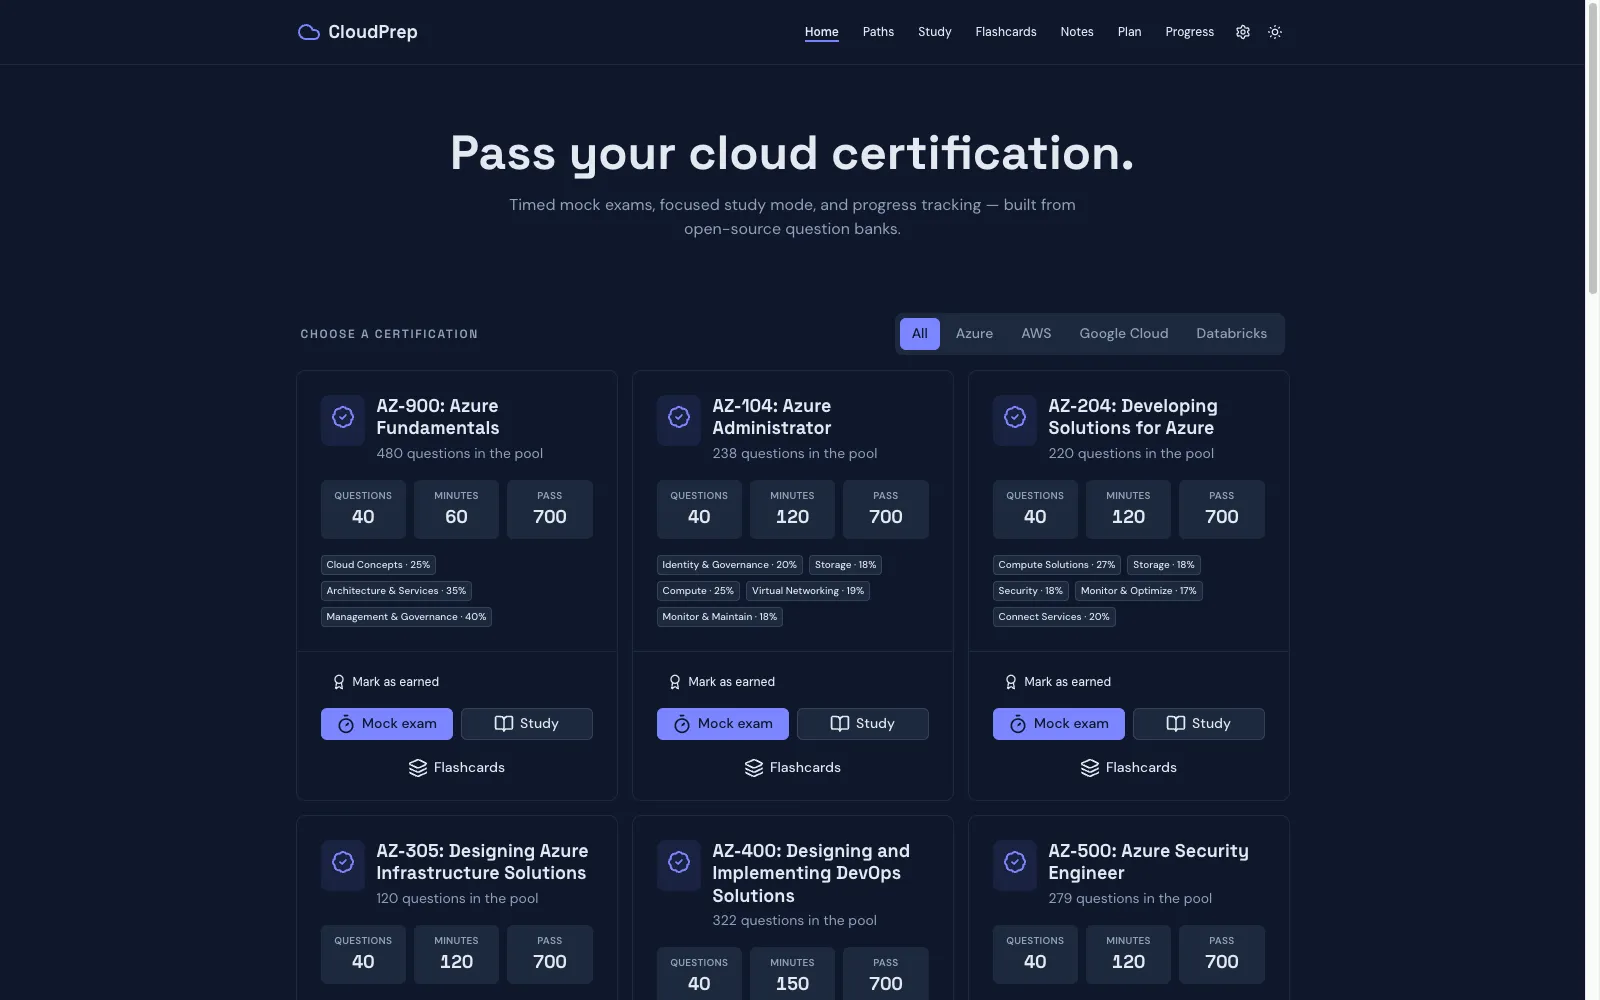Click the AZ-204 certification badge icon
The height and width of the screenshot is (1000, 1600).
coord(1015,417)
